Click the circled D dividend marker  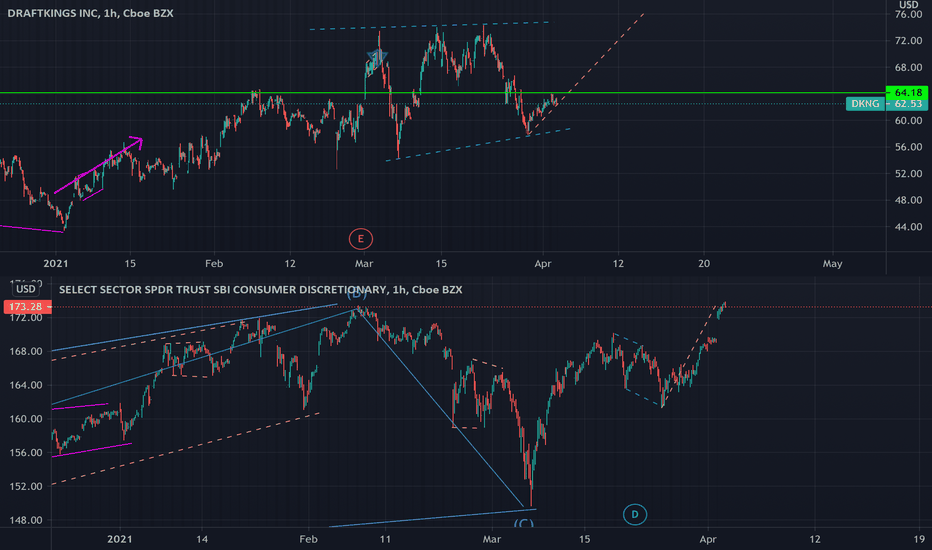(x=635, y=514)
